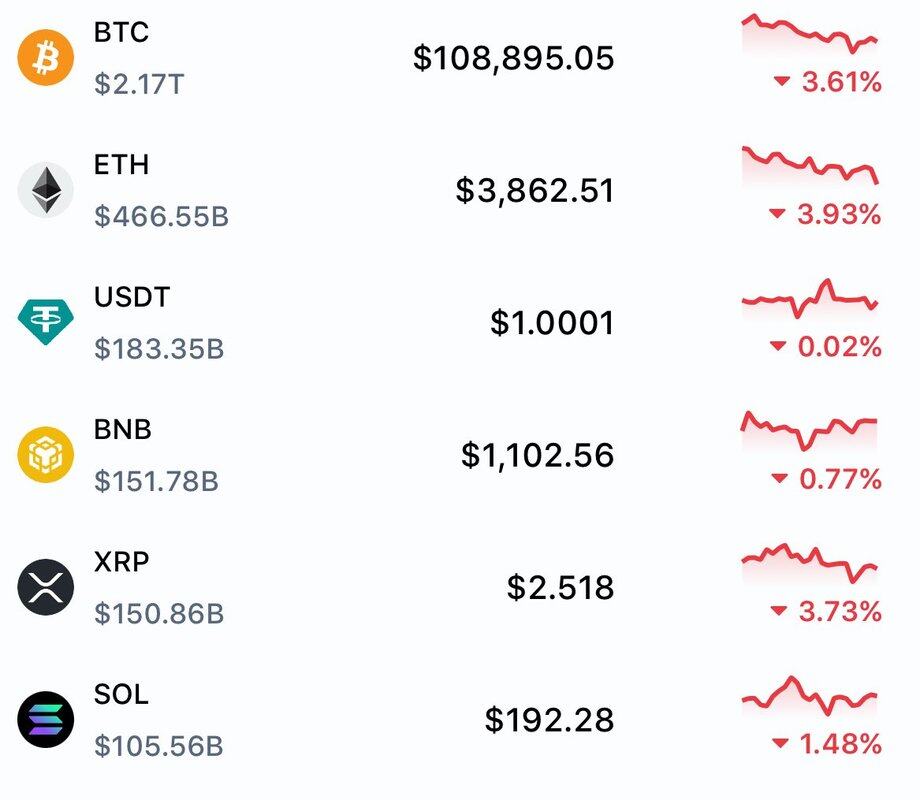Click the BTC price $108,895.05
Image resolution: width=920 pixels, height=800 pixels.
tap(513, 58)
